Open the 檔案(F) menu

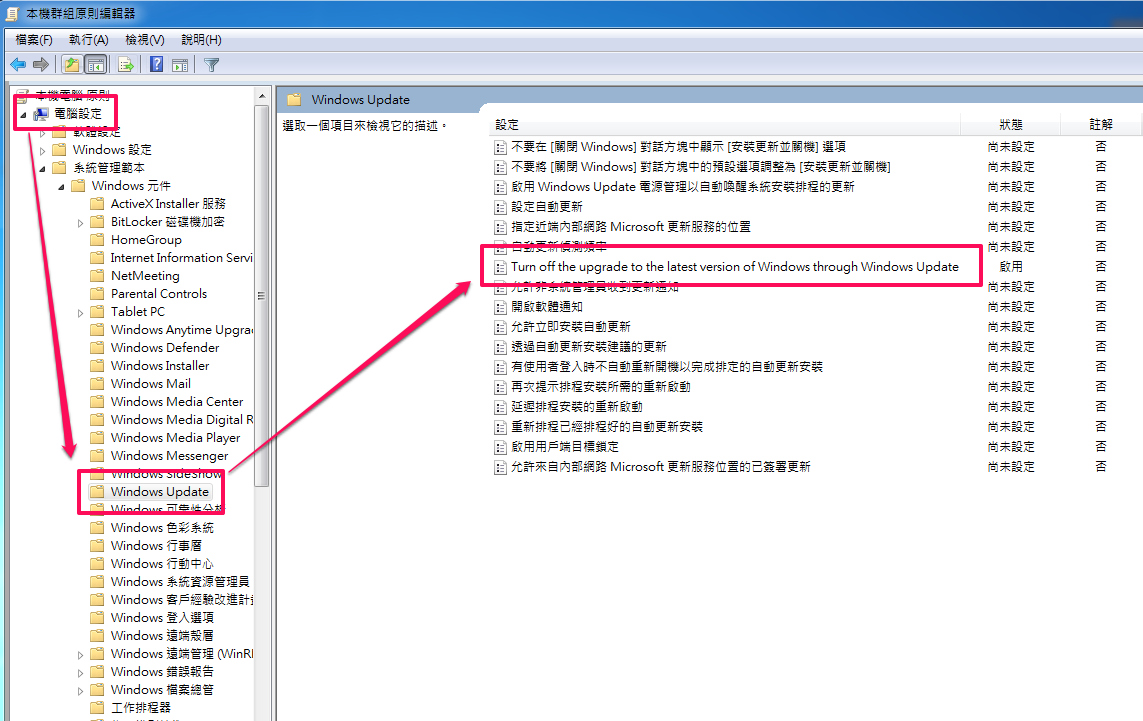[34, 39]
